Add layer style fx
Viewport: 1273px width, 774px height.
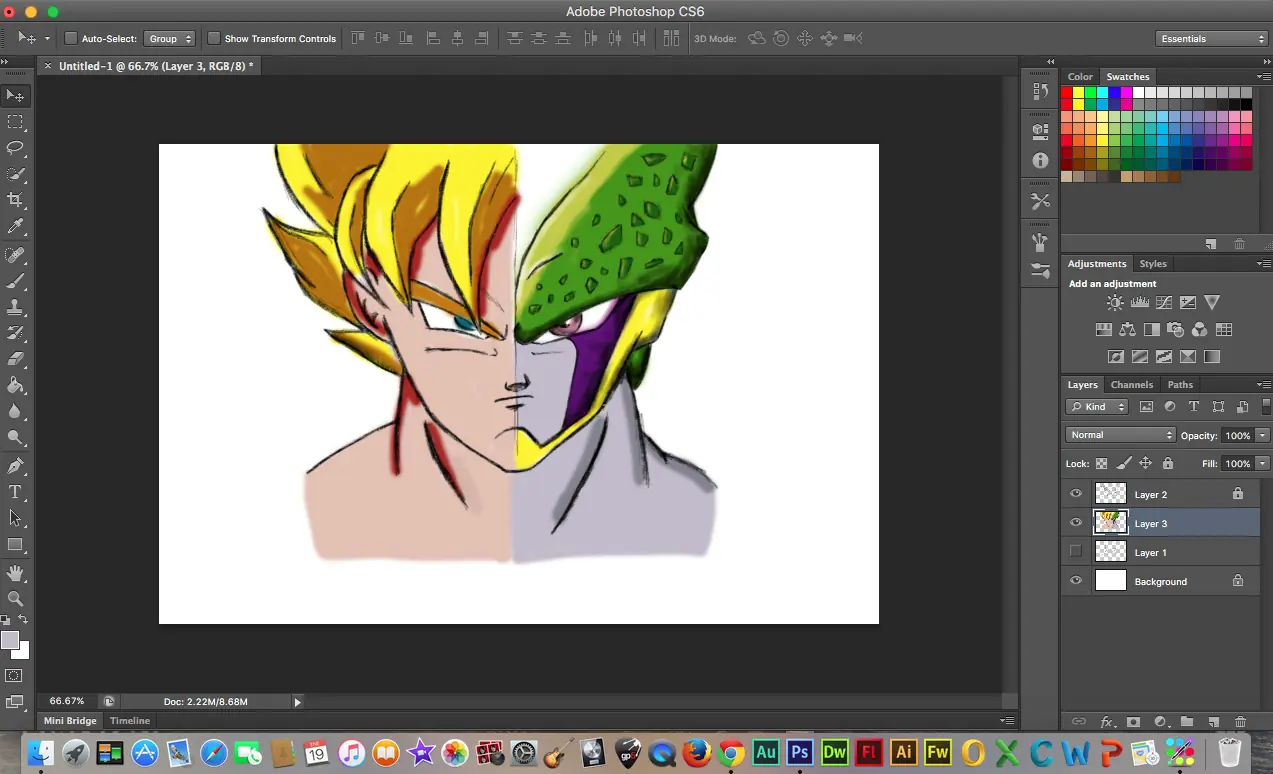tap(1107, 722)
